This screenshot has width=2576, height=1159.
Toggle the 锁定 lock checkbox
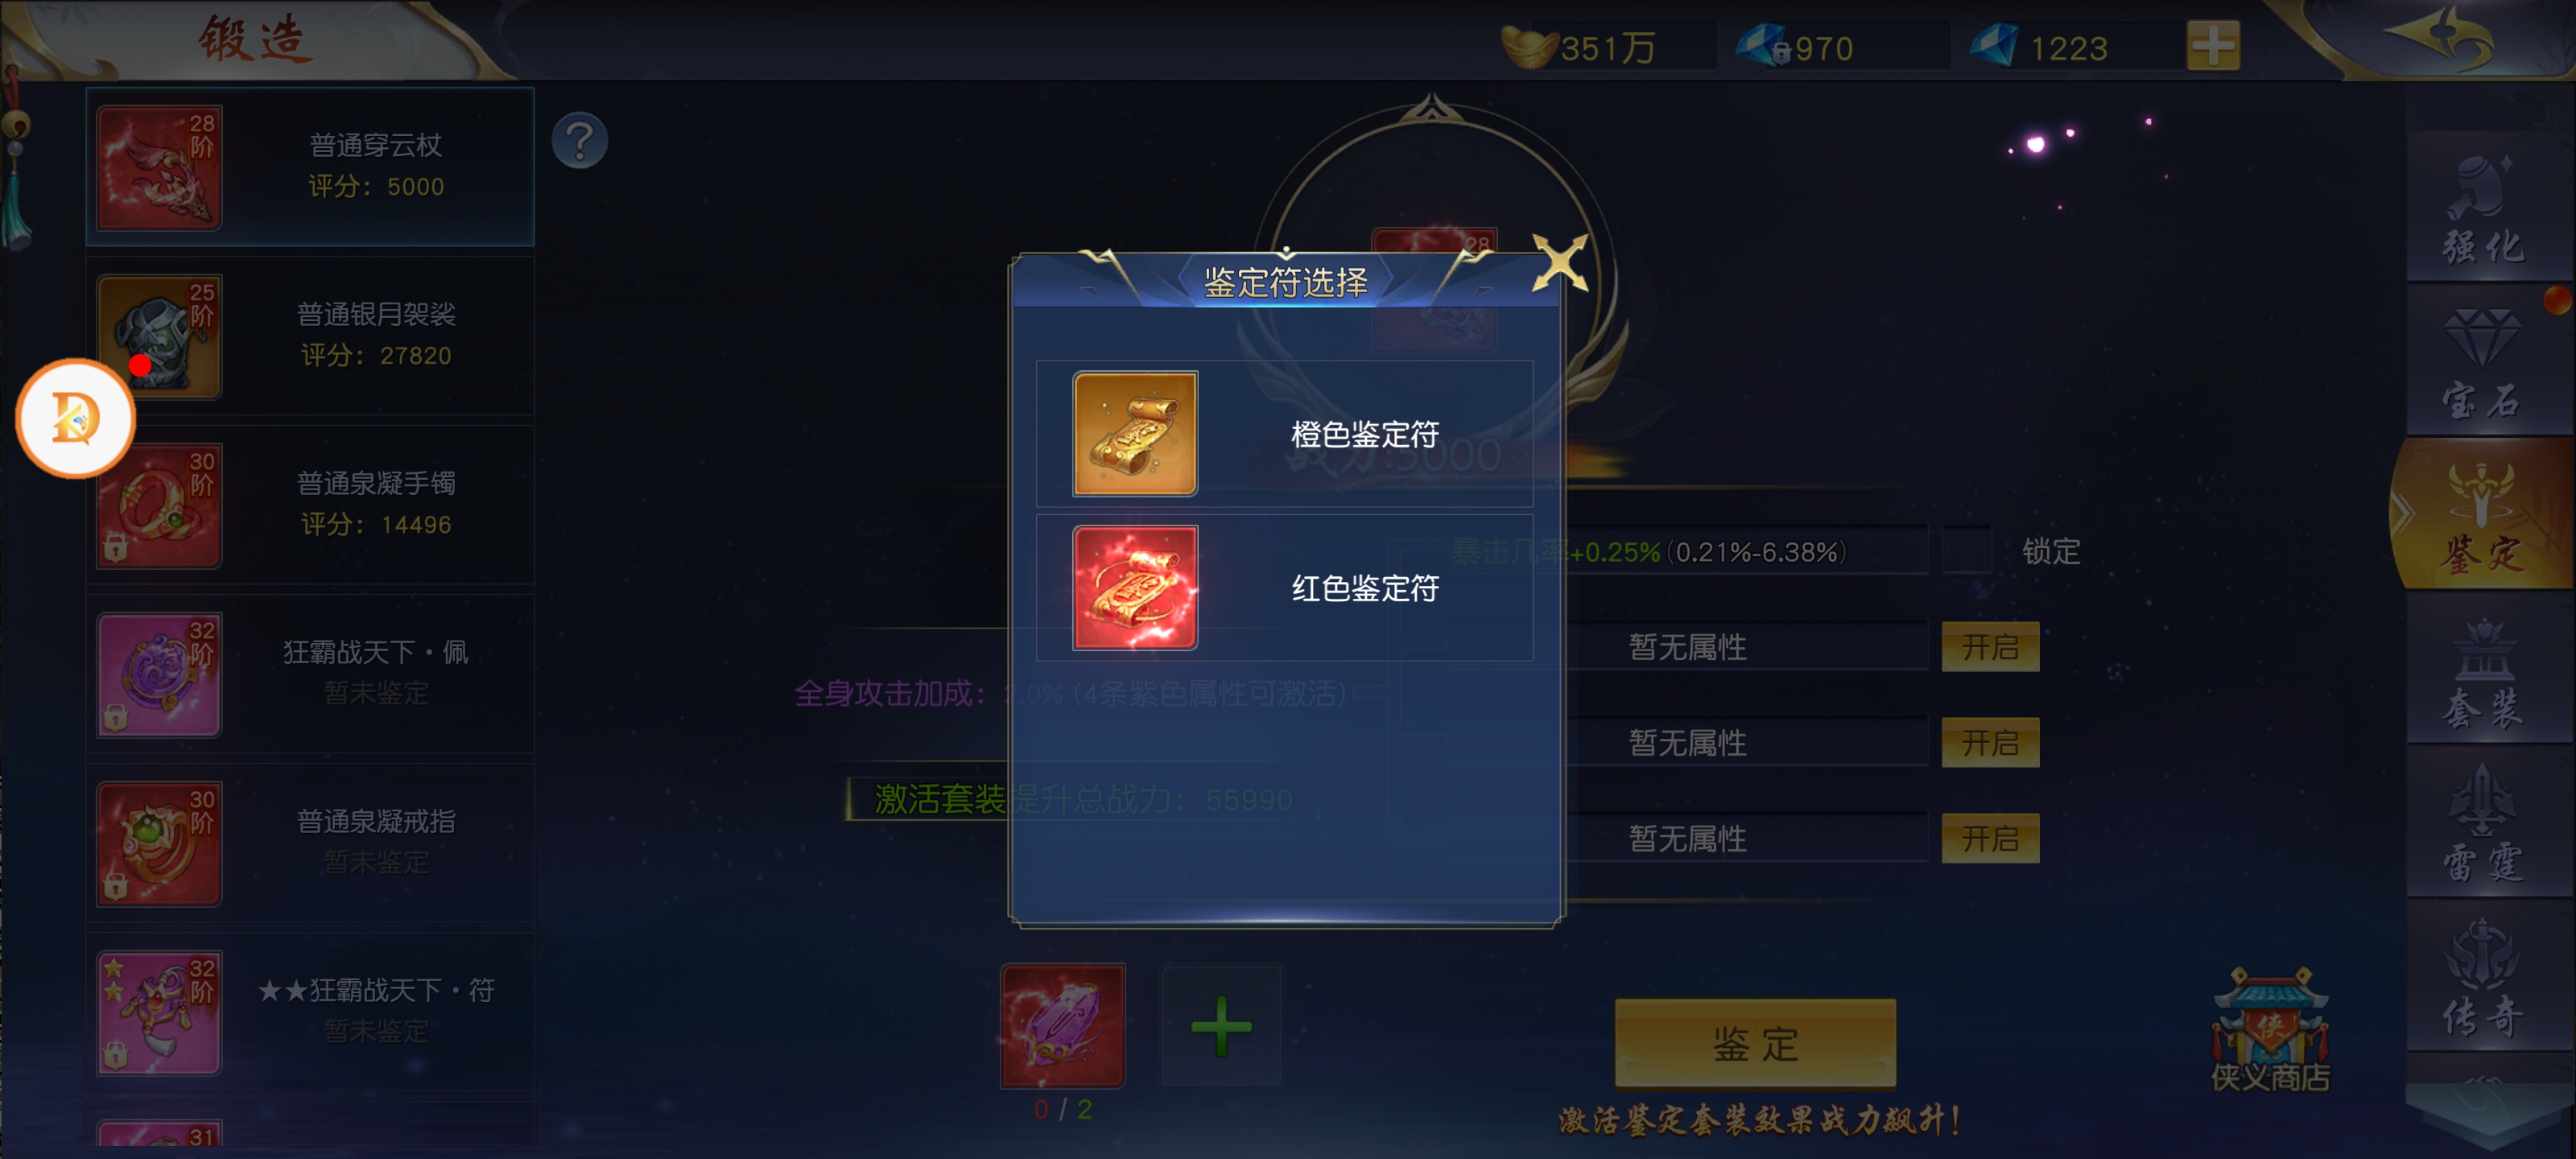pos(1966,550)
